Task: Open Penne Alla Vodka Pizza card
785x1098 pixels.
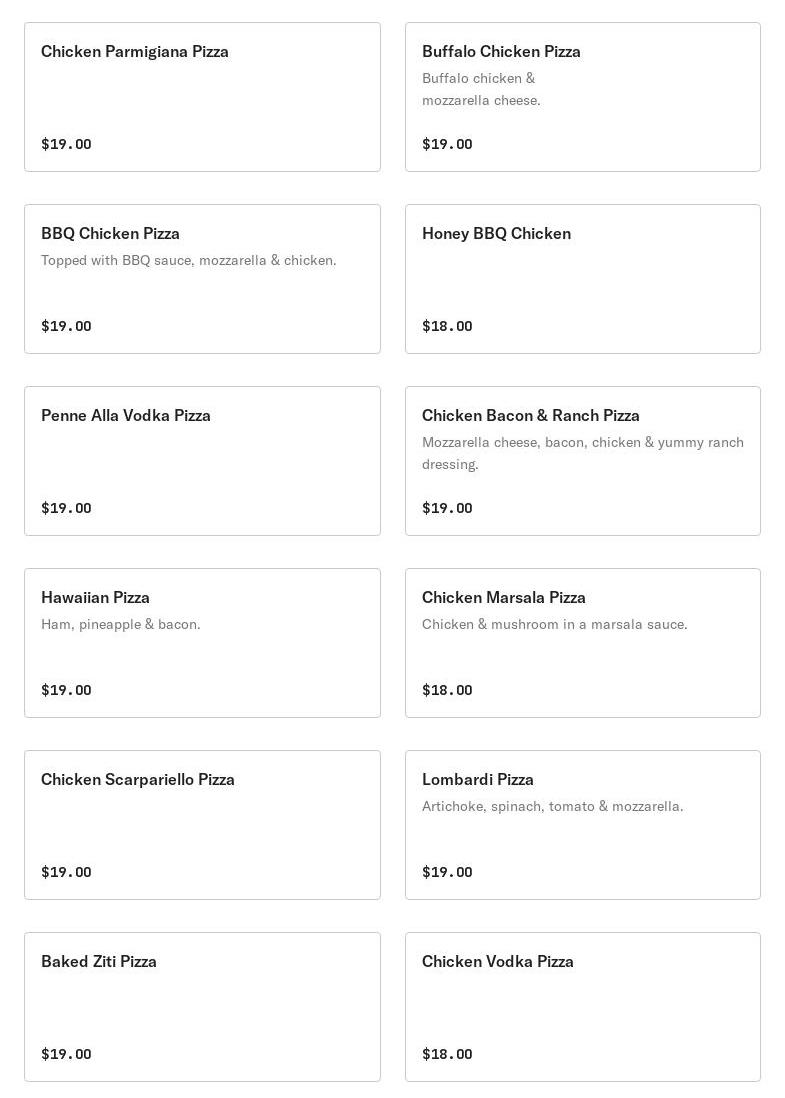Action: pyautogui.click(x=202, y=461)
